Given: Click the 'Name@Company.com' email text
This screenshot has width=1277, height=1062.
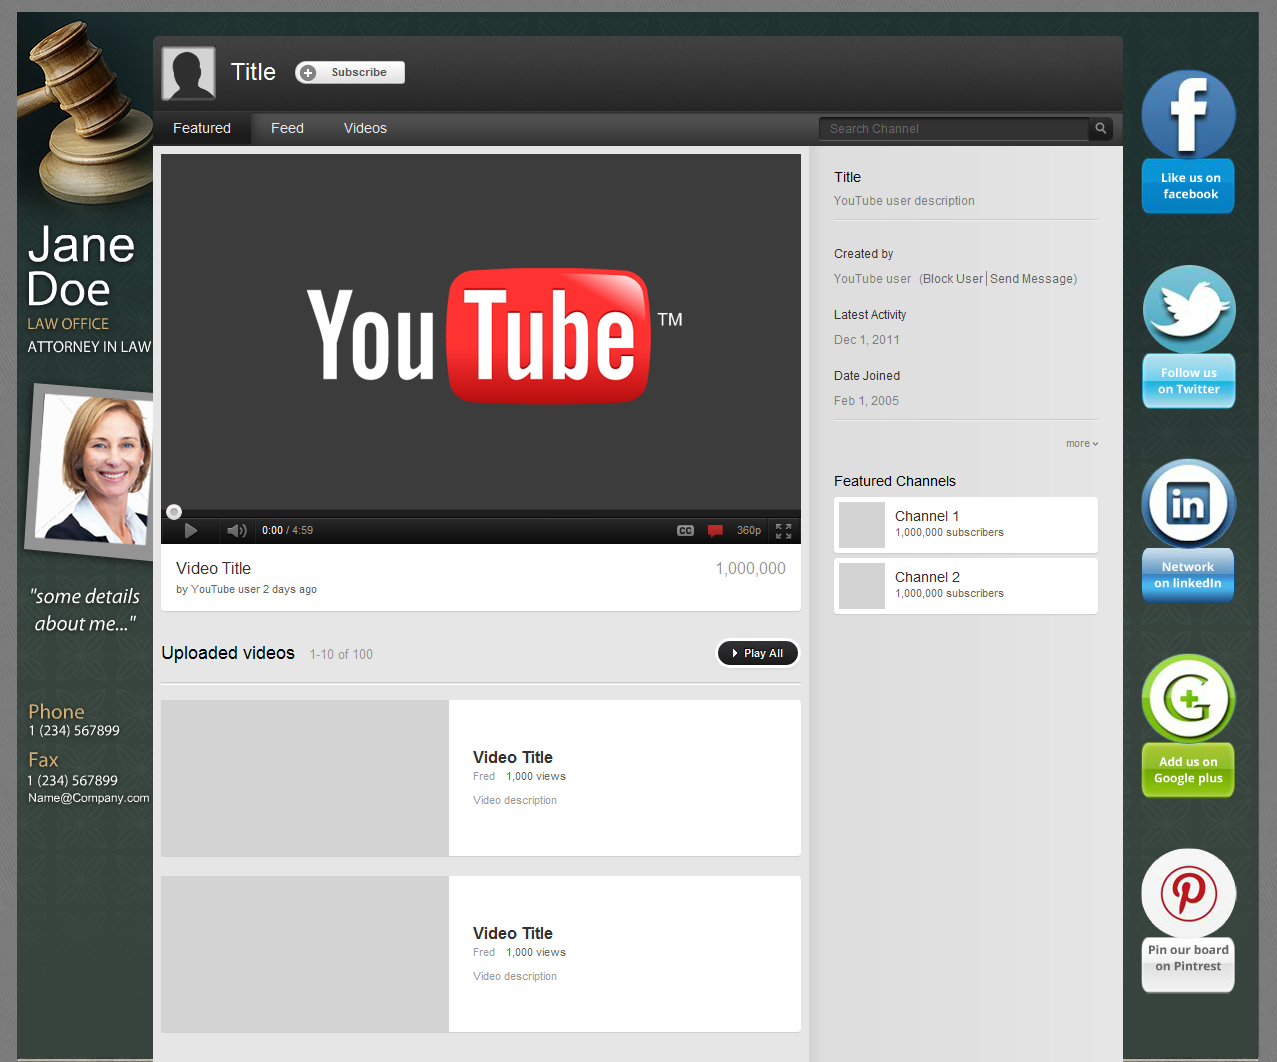Looking at the screenshot, I should point(89,798).
